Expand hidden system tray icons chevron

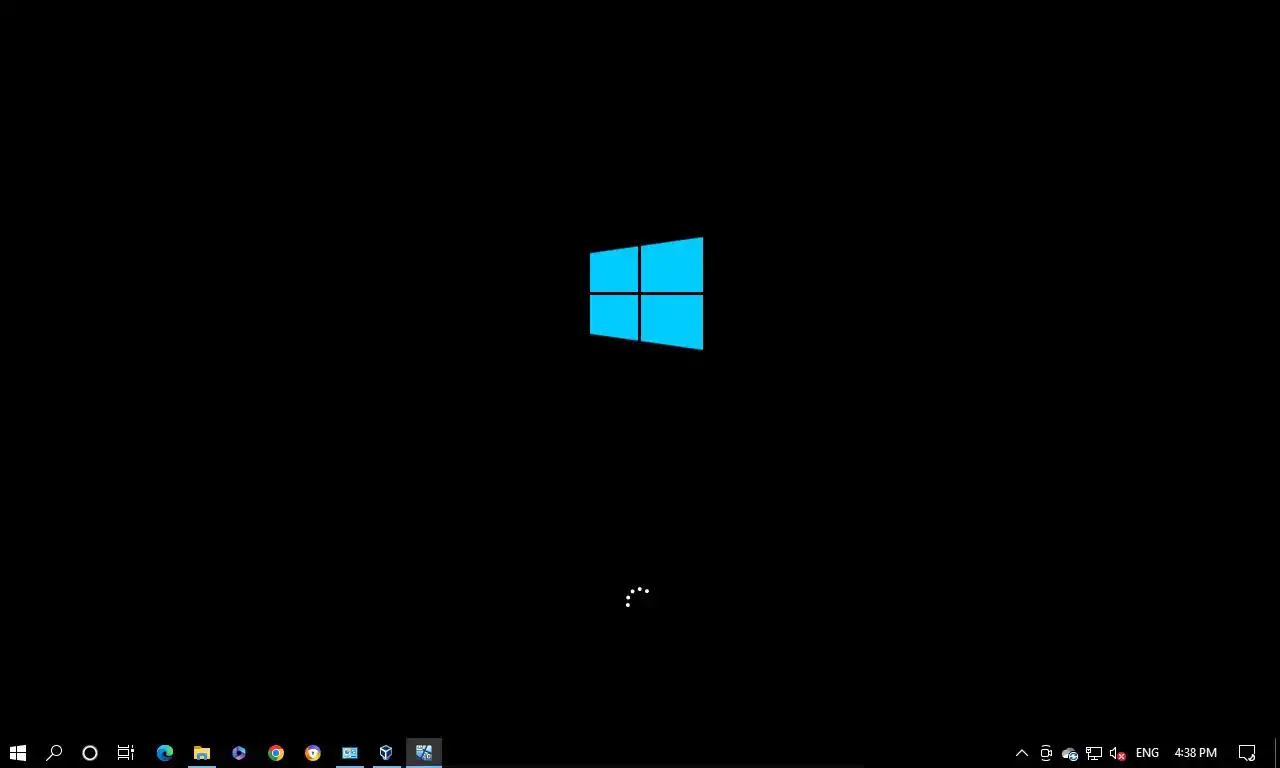point(1022,753)
